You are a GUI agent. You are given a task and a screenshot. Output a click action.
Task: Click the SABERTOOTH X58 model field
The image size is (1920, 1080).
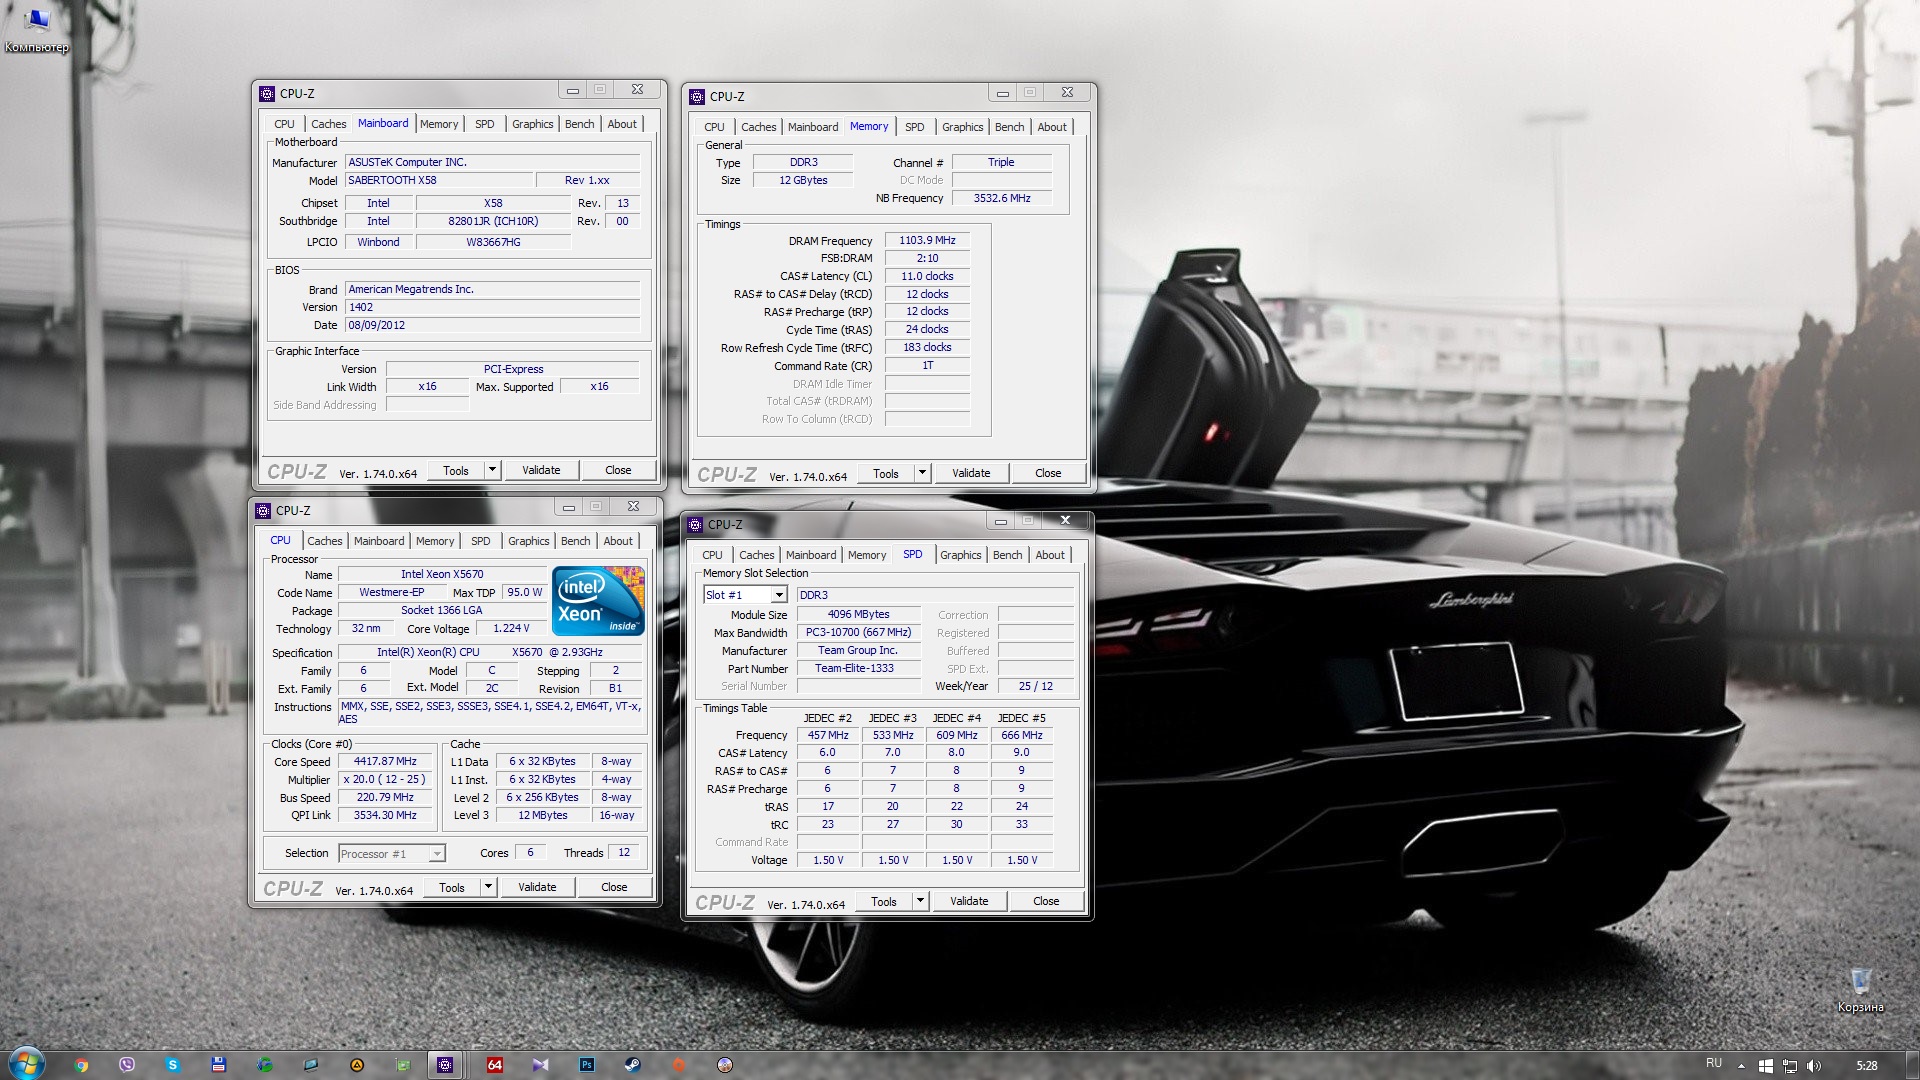pyautogui.click(x=438, y=180)
